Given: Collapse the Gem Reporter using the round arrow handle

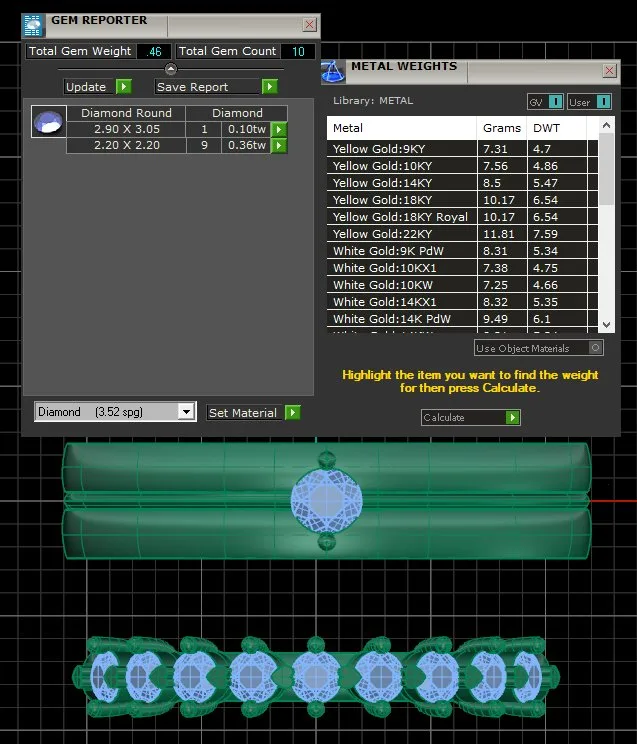Looking at the screenshot, I should point(171,69).
